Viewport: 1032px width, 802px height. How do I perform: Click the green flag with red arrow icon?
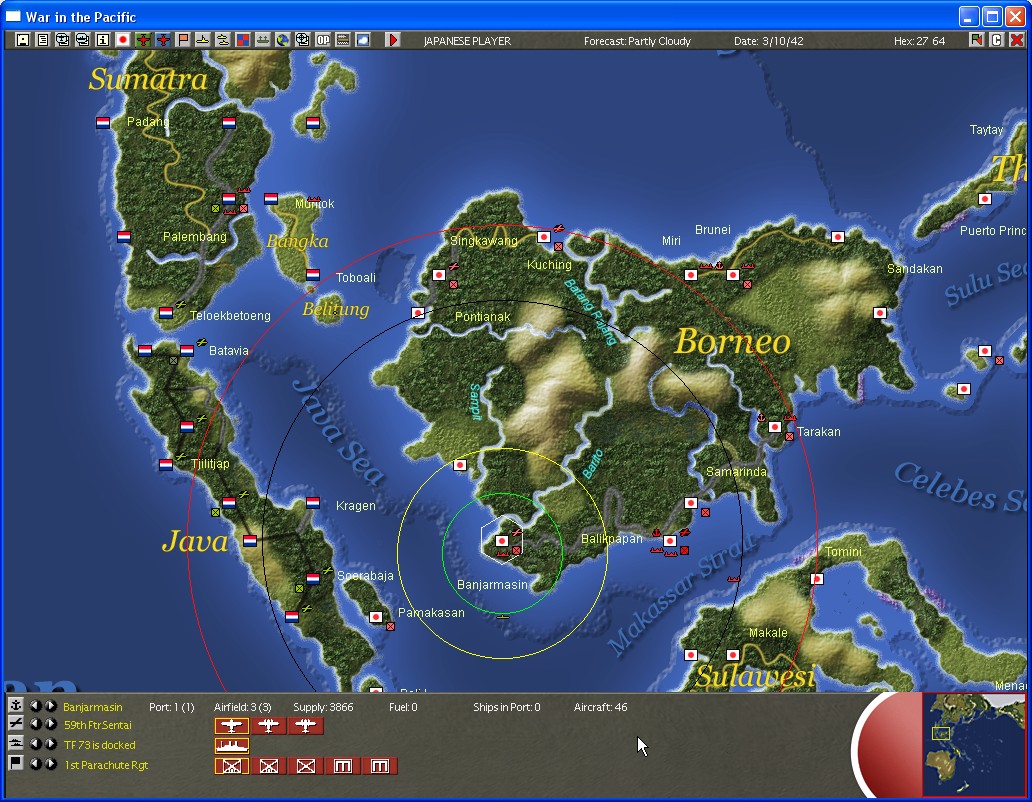coord(976,40)
